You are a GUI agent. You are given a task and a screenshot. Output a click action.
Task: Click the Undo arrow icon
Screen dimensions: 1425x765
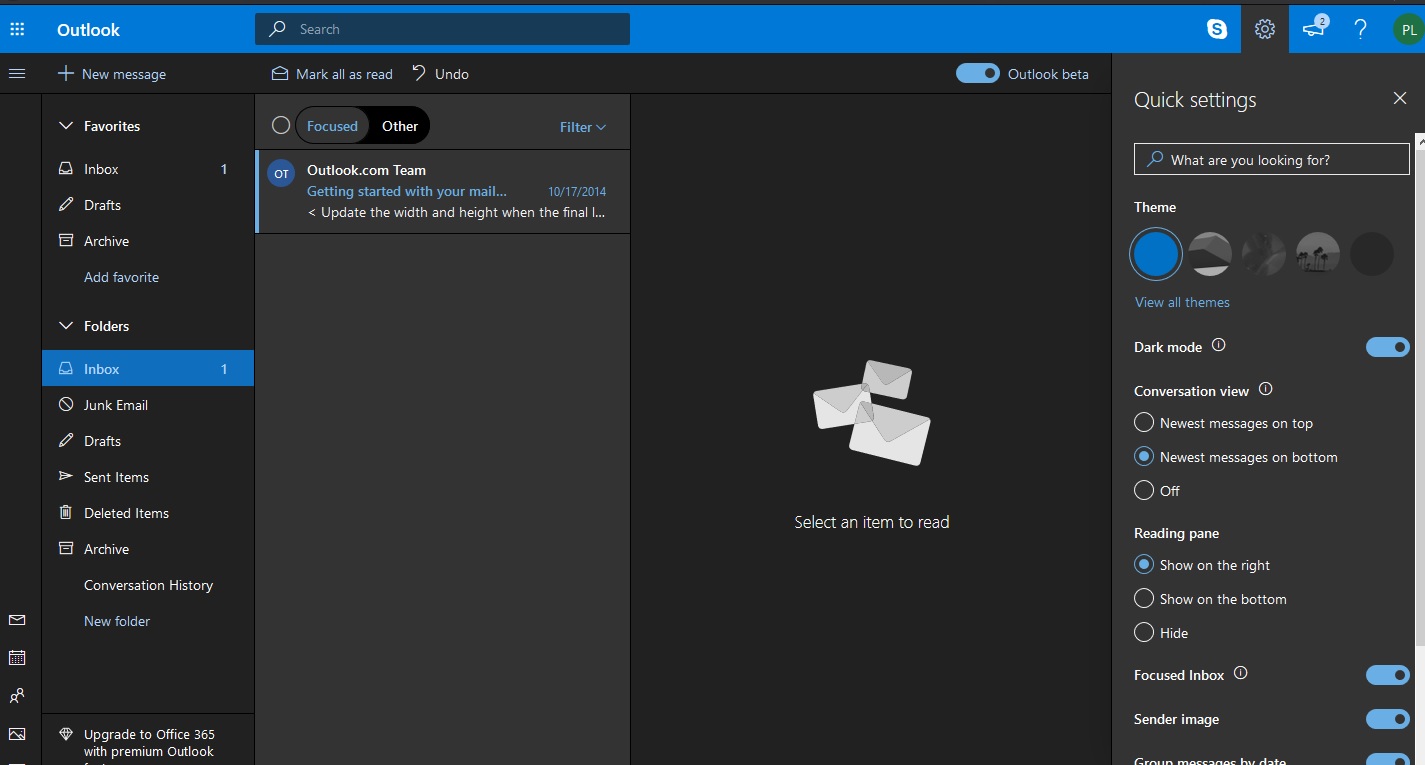pyautogui.click(x=419, y=73)
